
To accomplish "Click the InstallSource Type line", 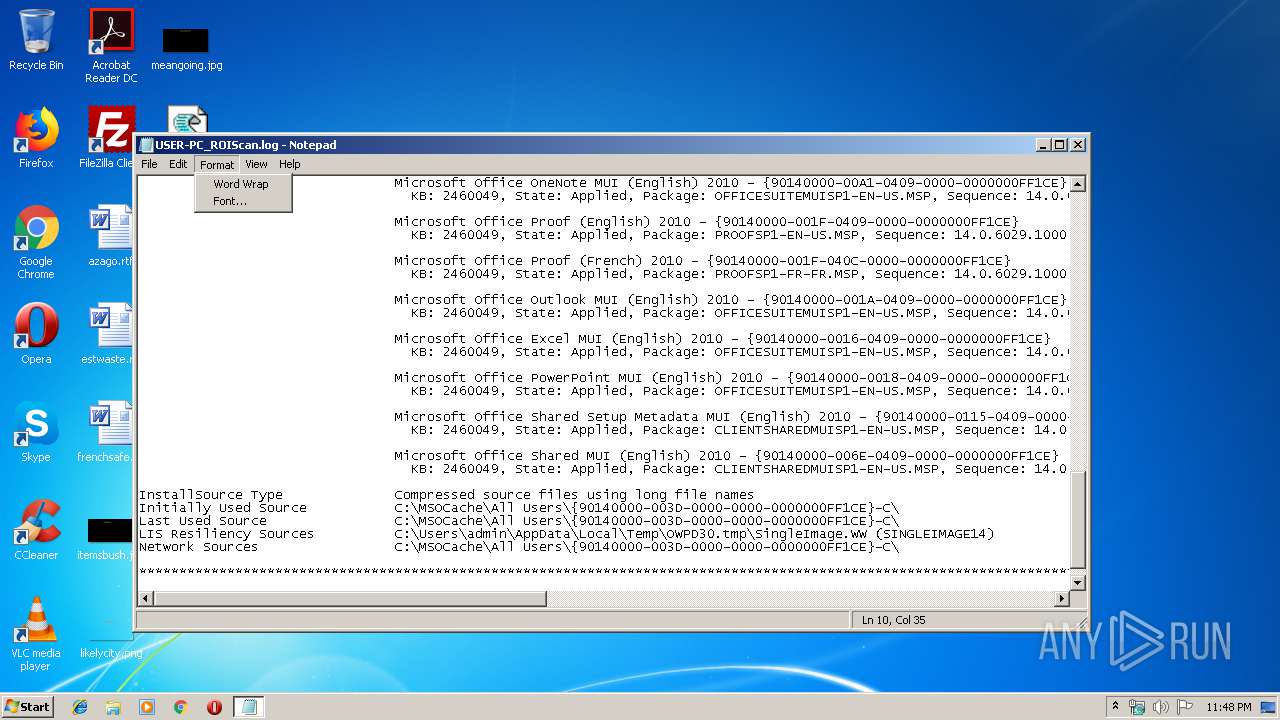I will (x=210, y=495).
